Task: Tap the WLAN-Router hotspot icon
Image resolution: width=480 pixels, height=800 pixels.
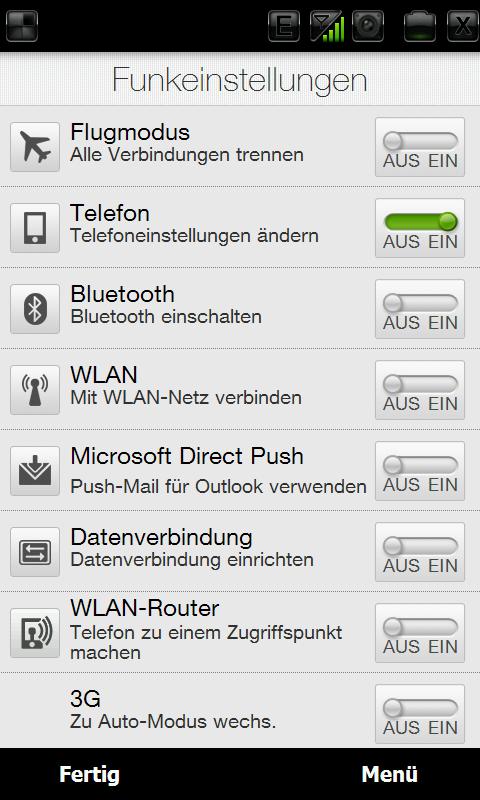Action: coord(35,634)
